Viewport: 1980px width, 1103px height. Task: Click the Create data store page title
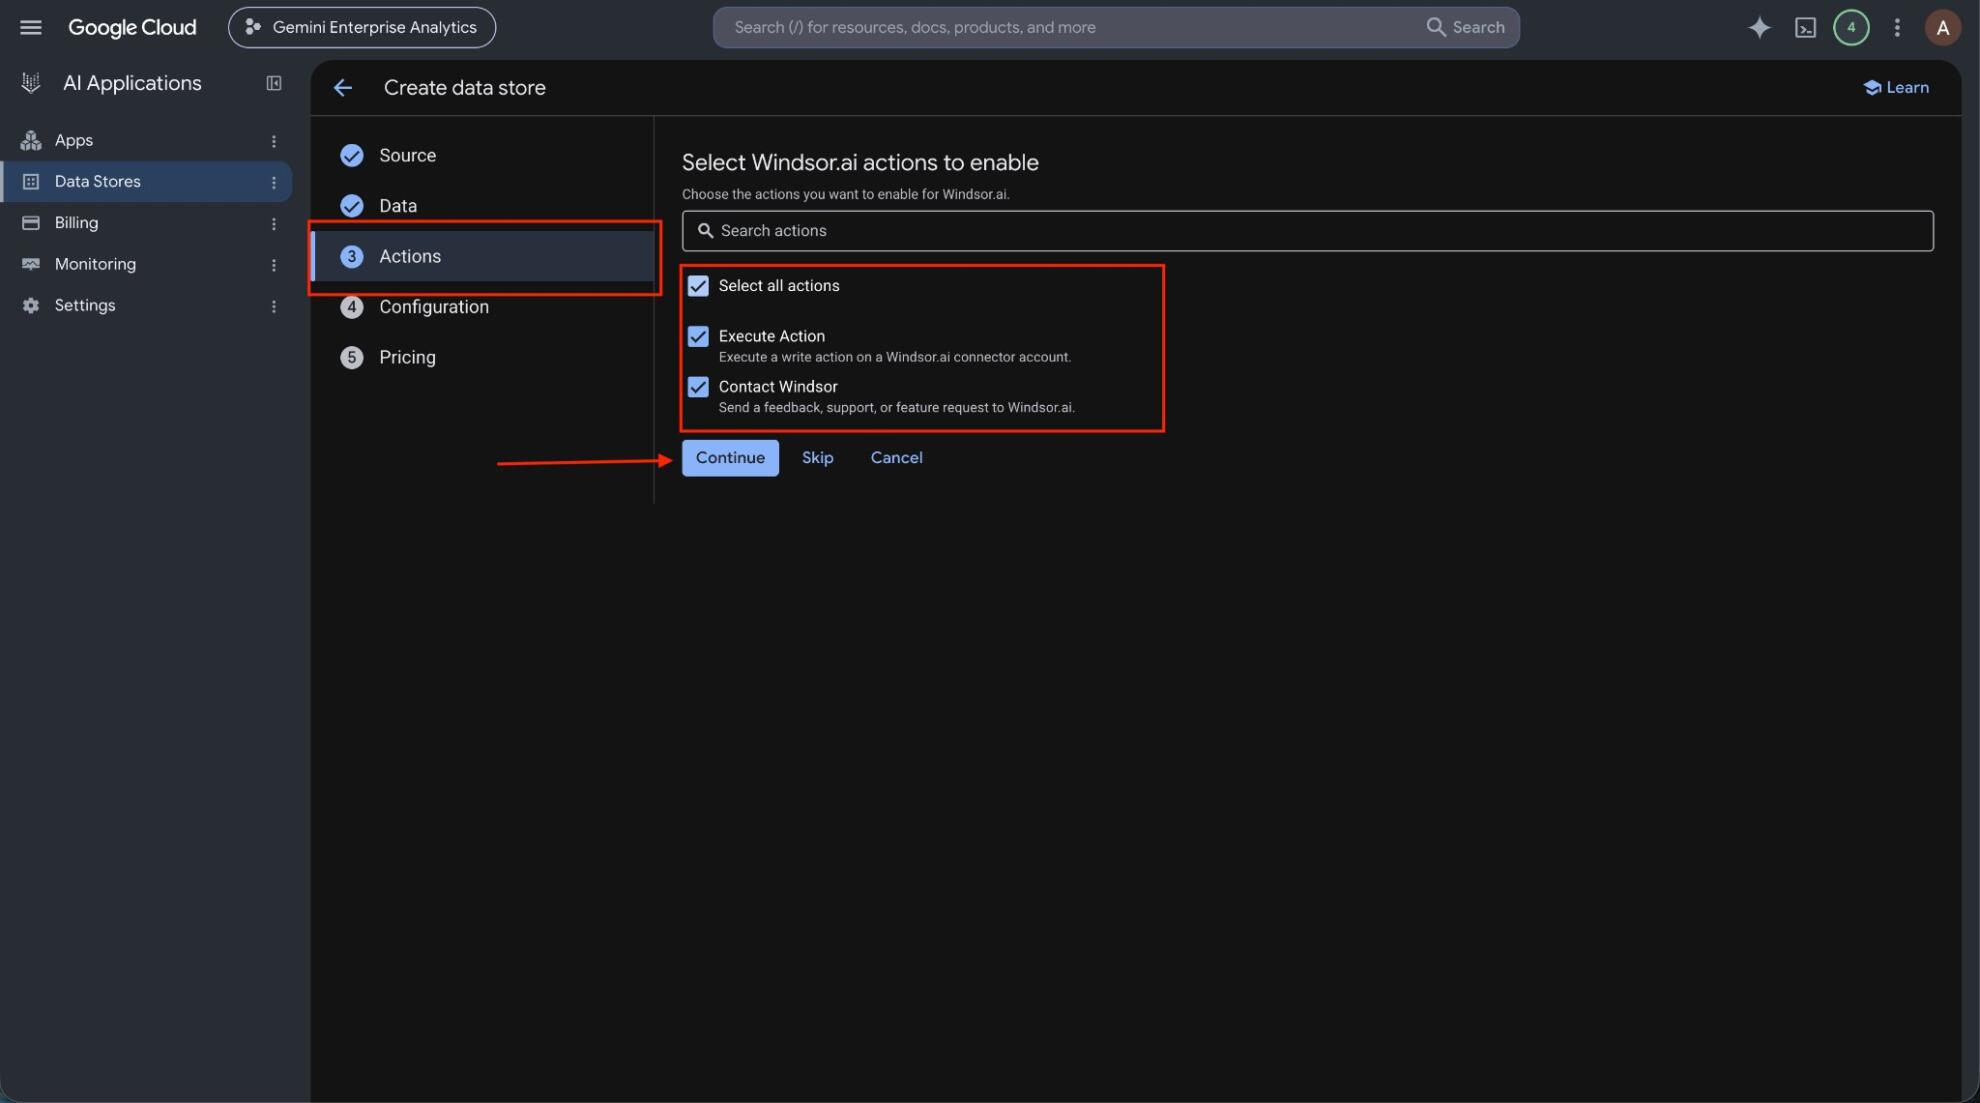click(x=465, y=88)
